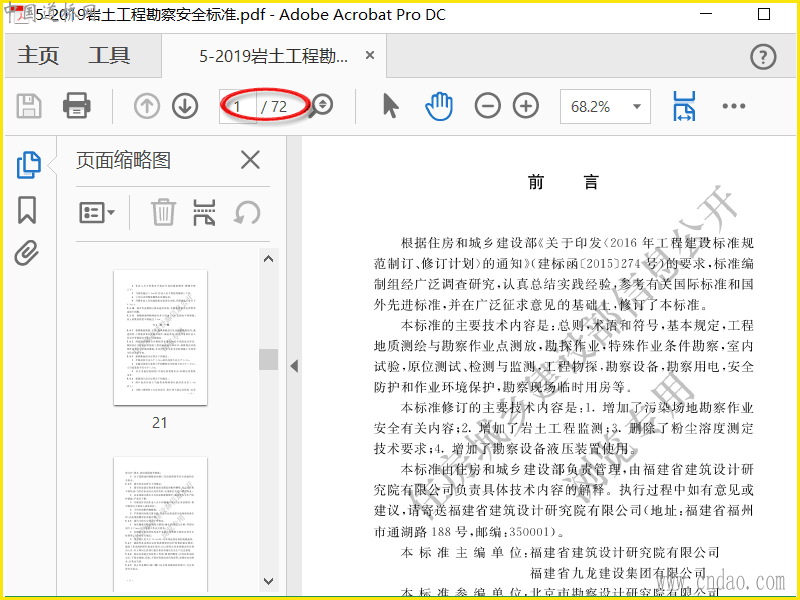800x600 pixels.
Task: Click the rotate page icon
Action: pos(247,213)
